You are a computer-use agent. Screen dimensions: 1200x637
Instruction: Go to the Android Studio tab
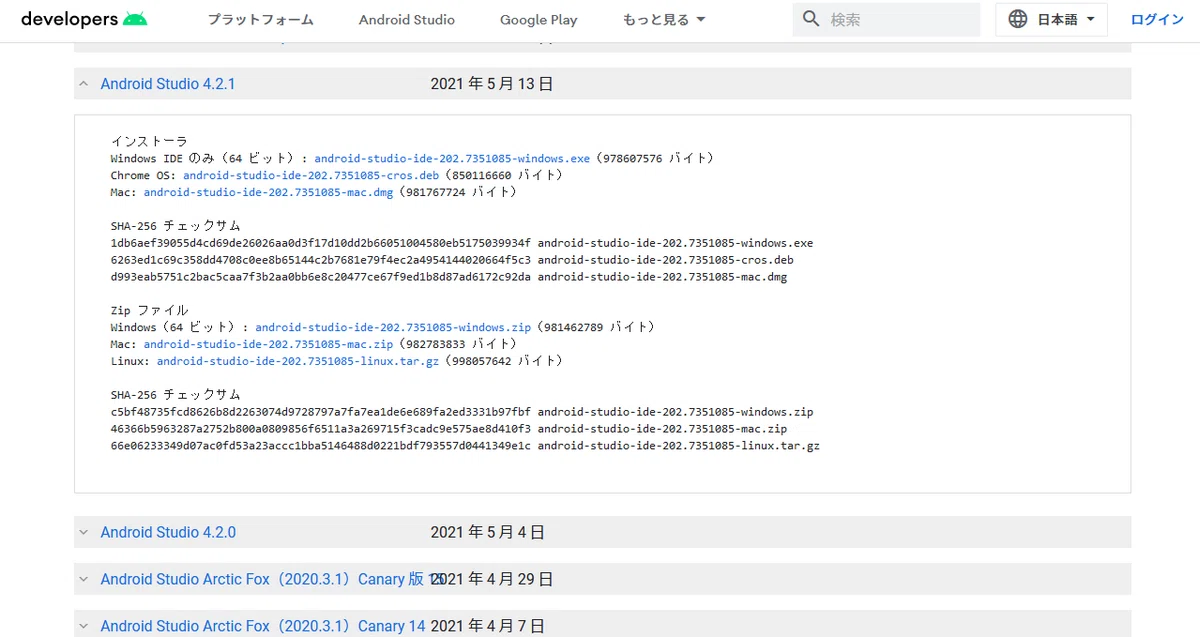click(x=407, y=20)
